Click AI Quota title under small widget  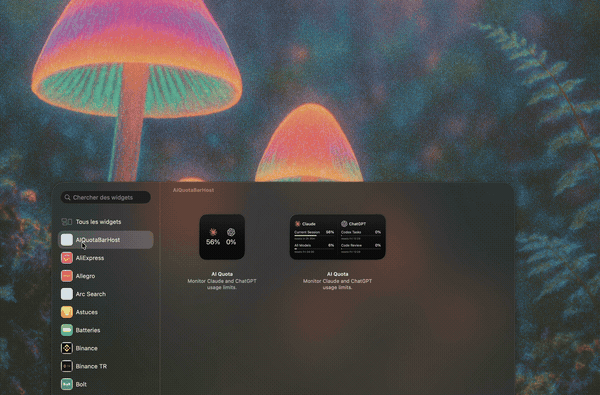pyautogui.click(x=222, y=274)
